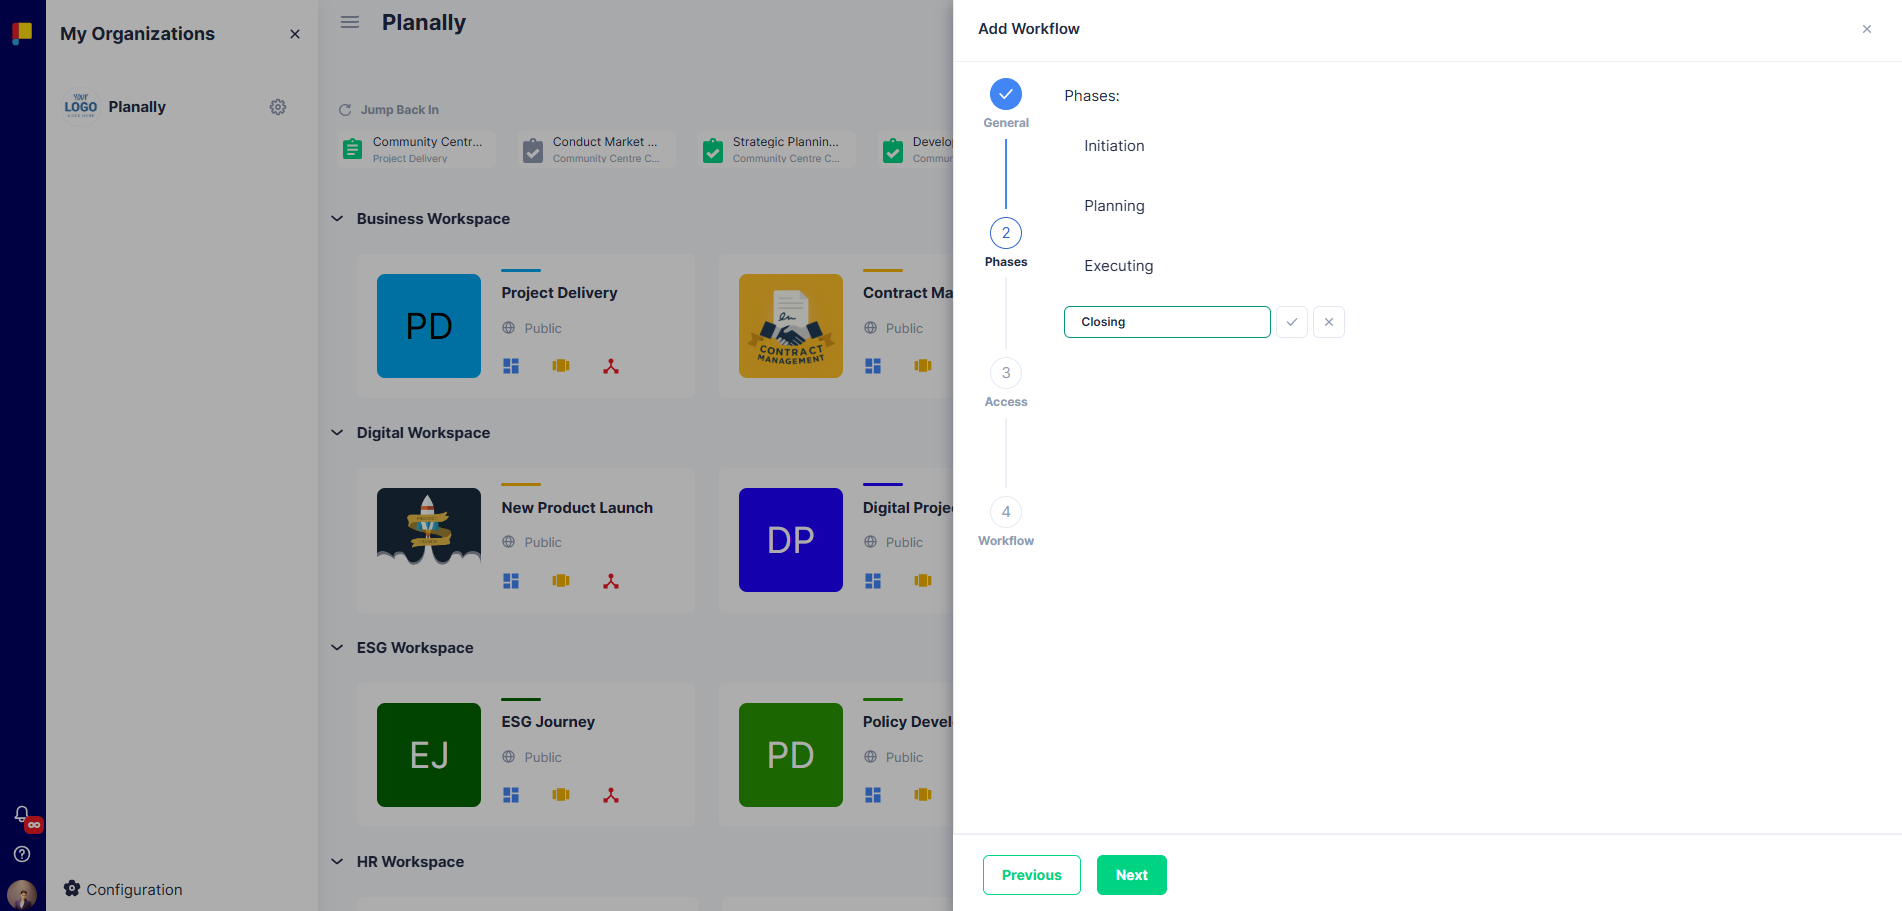Screen dimensions: 1902x911
Task: Open the kanban board icon on ESG Journey
Action: [561, 794]
